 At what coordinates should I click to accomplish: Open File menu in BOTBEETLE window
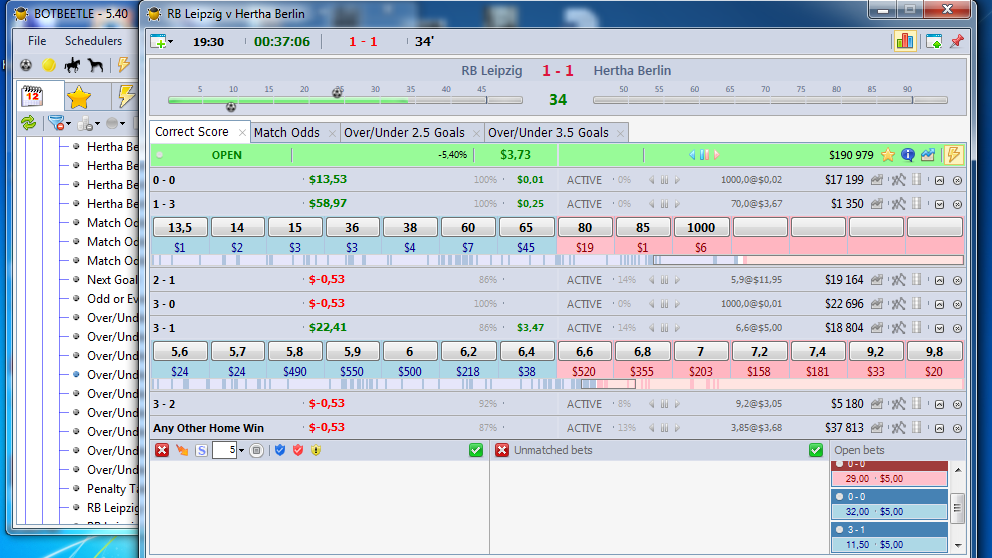[37, 40]
